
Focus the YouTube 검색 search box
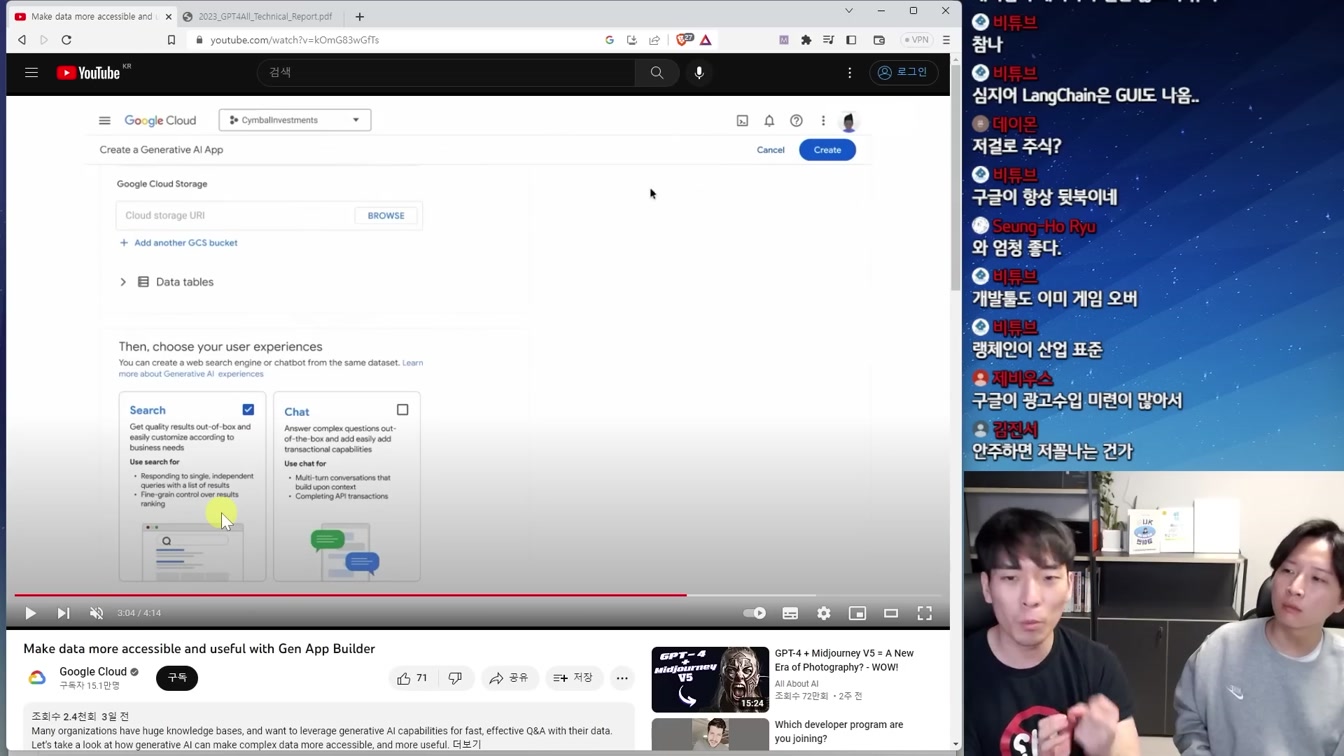(446, 72)
